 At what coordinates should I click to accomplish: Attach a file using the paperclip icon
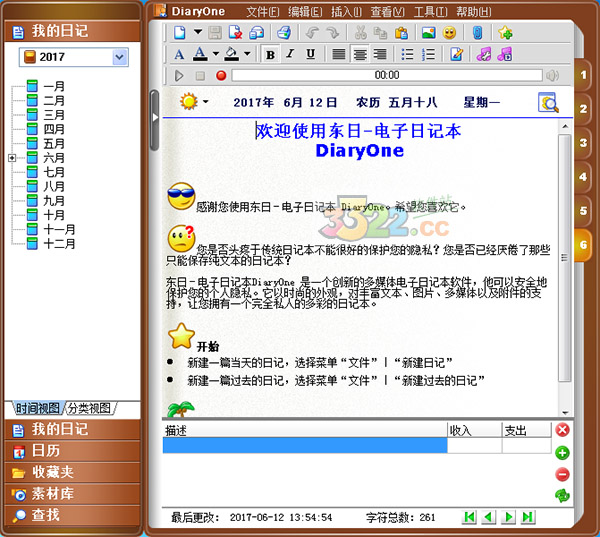click(x=477, y=33)
